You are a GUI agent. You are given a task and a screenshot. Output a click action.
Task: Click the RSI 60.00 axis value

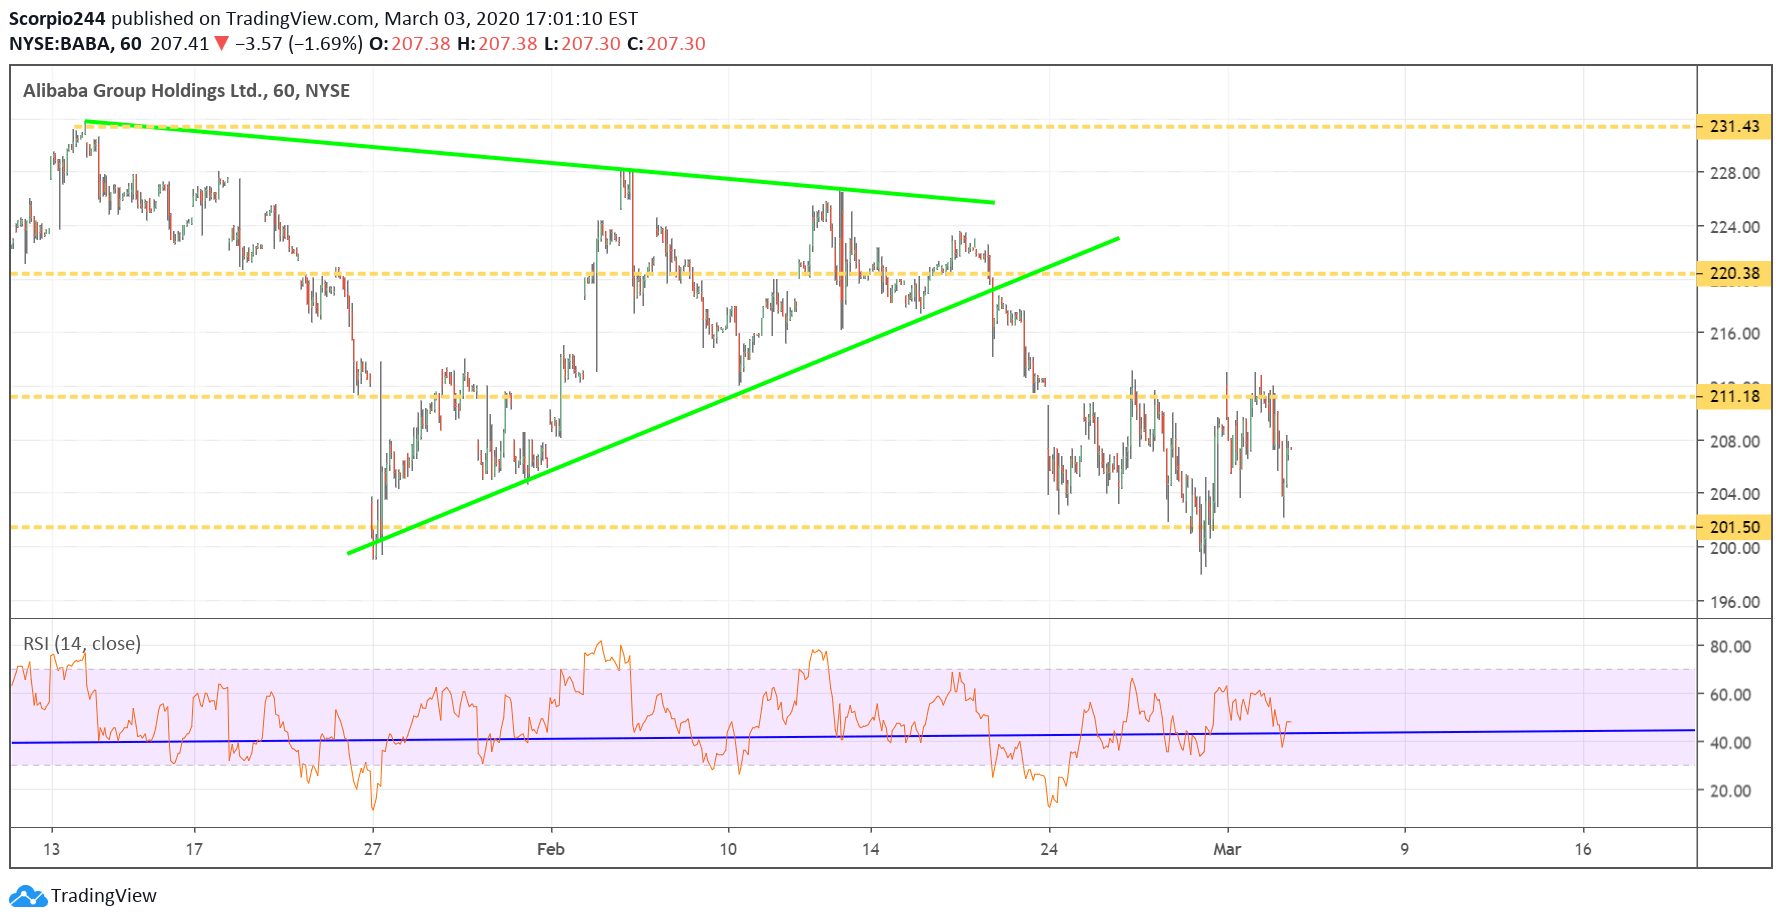pos(1730,695)
